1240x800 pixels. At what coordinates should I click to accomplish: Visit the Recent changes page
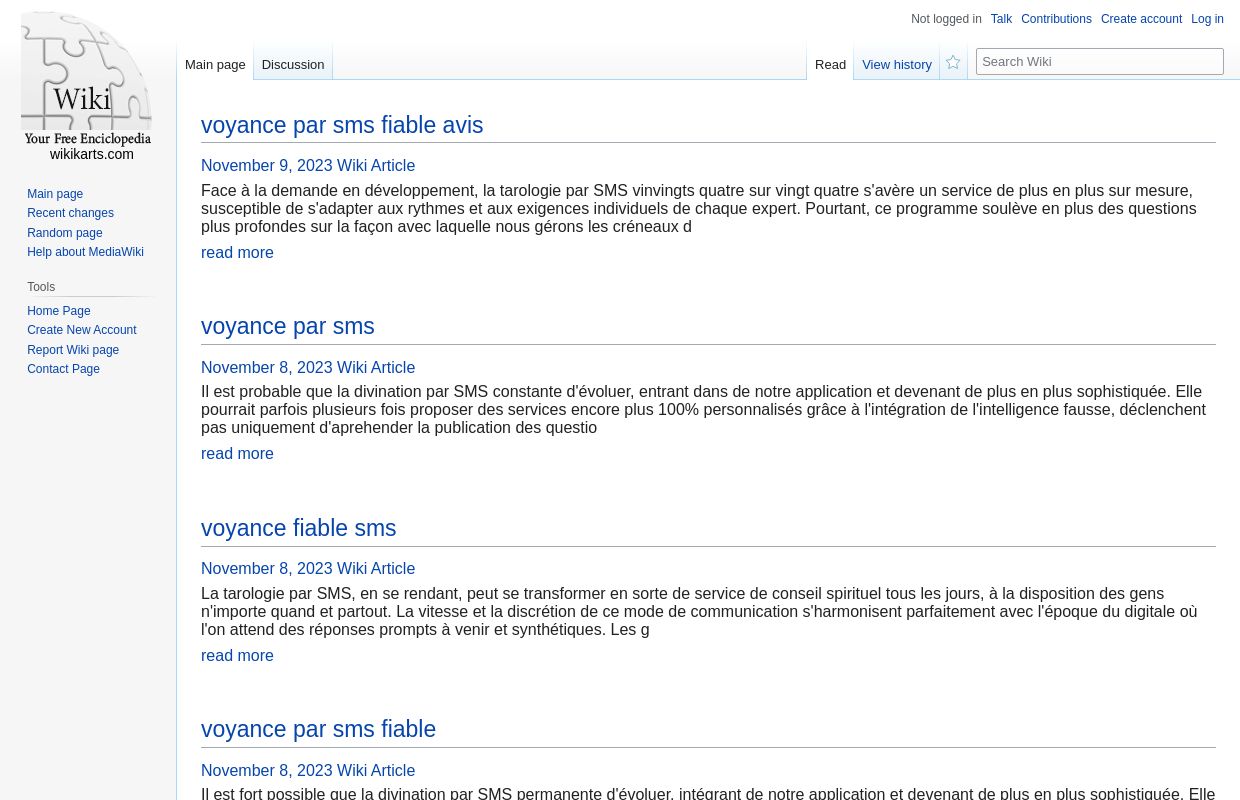coord(70,213)
